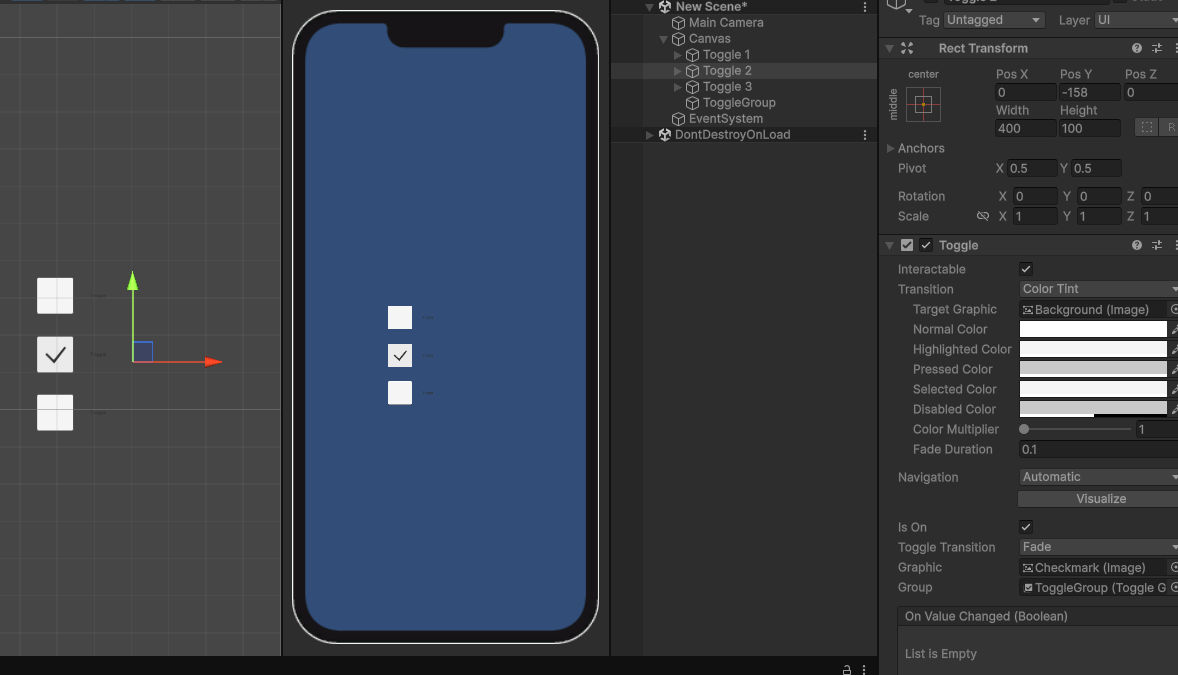The height and width of the screenshot is (675, 1178).
Task: Collapse the Canvas tree node
Action: 663,39
